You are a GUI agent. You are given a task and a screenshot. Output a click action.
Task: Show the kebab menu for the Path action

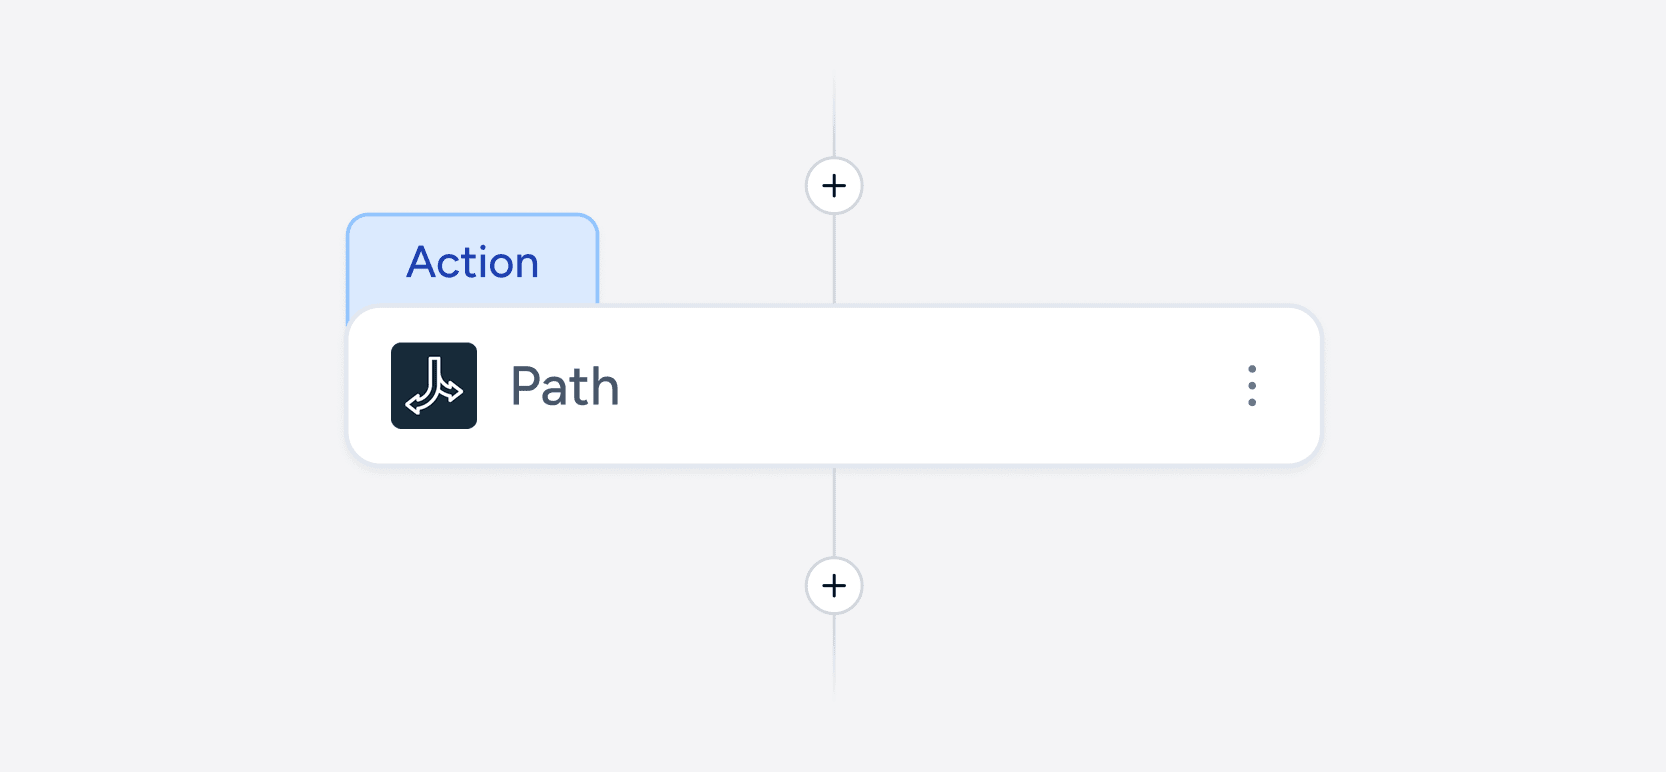(x=1251, y=386)
